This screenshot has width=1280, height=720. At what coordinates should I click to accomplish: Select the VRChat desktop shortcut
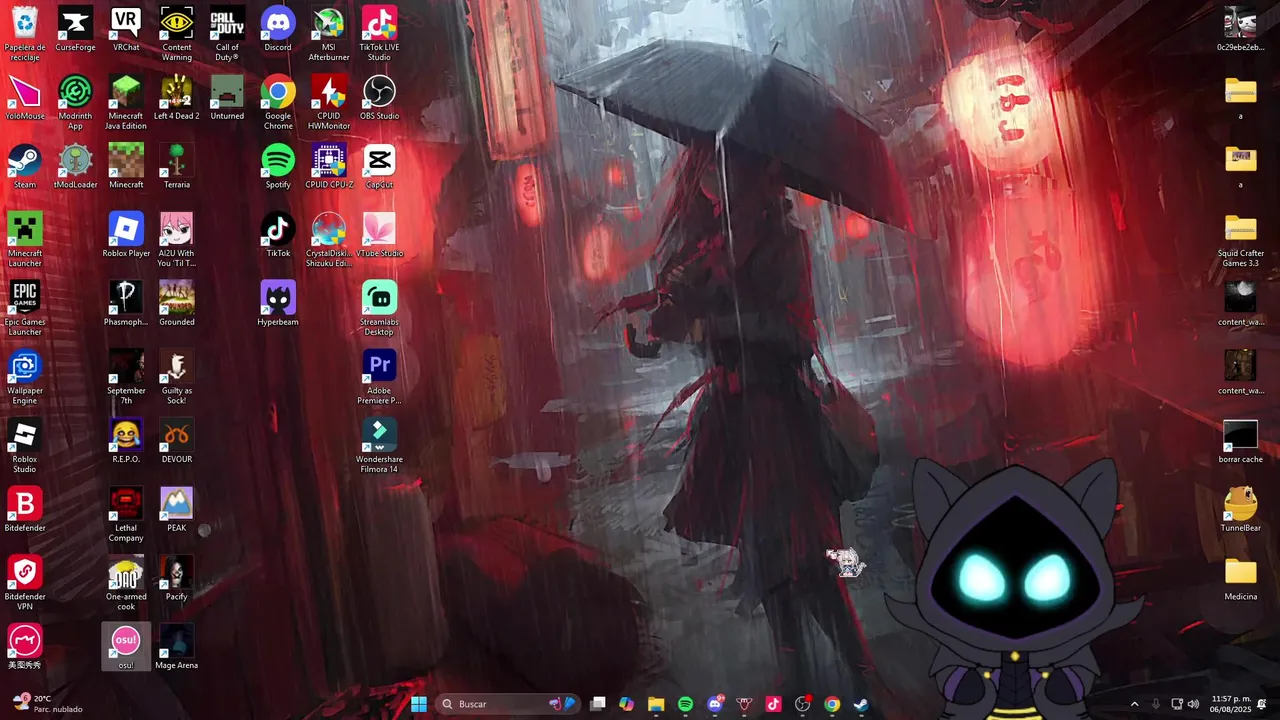point(126,30)
